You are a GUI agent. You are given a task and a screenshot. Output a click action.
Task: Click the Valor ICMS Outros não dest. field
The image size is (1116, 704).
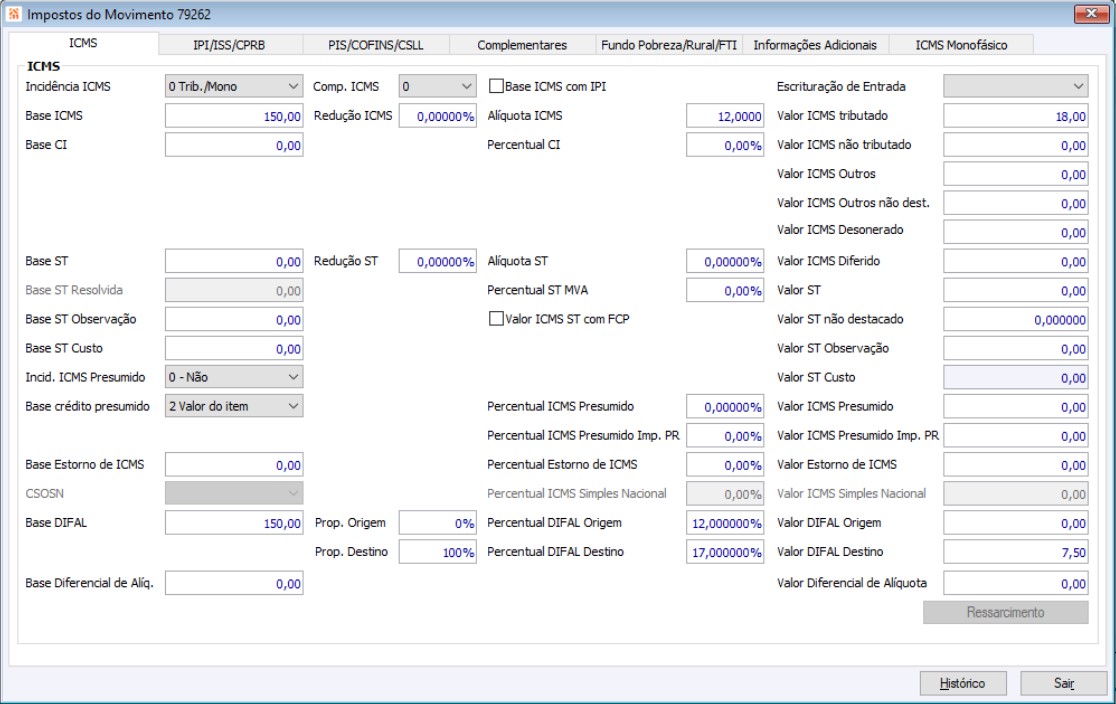point(1016,204)
